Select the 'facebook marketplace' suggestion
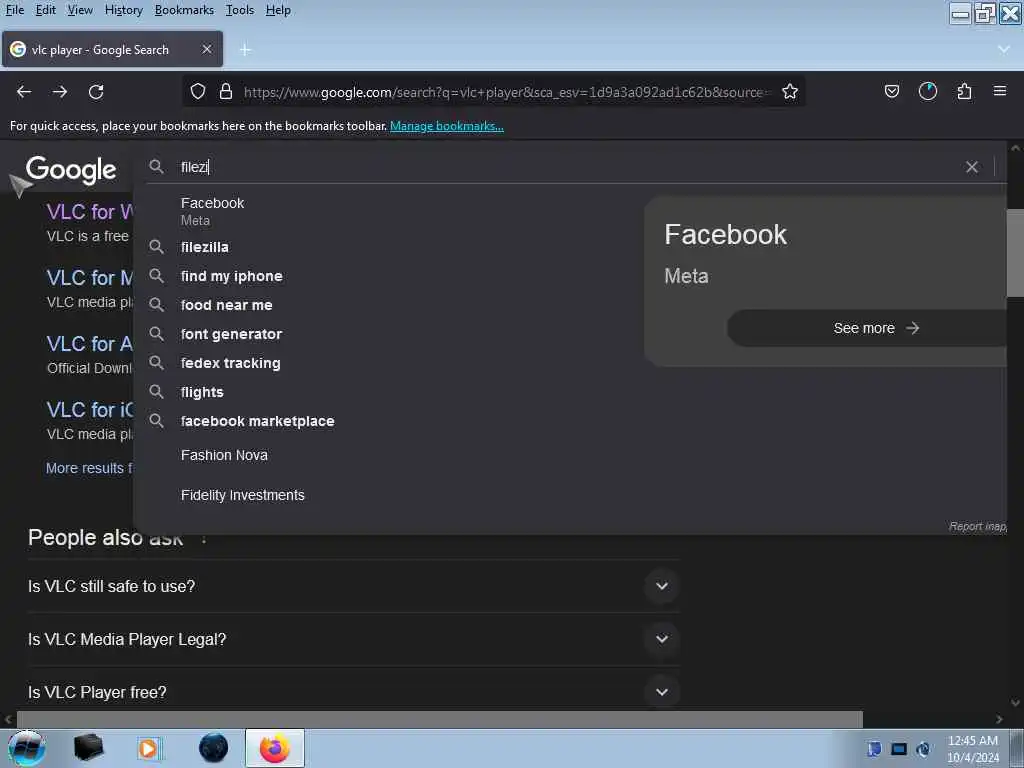1024x768 pixels. pos(257,421)
